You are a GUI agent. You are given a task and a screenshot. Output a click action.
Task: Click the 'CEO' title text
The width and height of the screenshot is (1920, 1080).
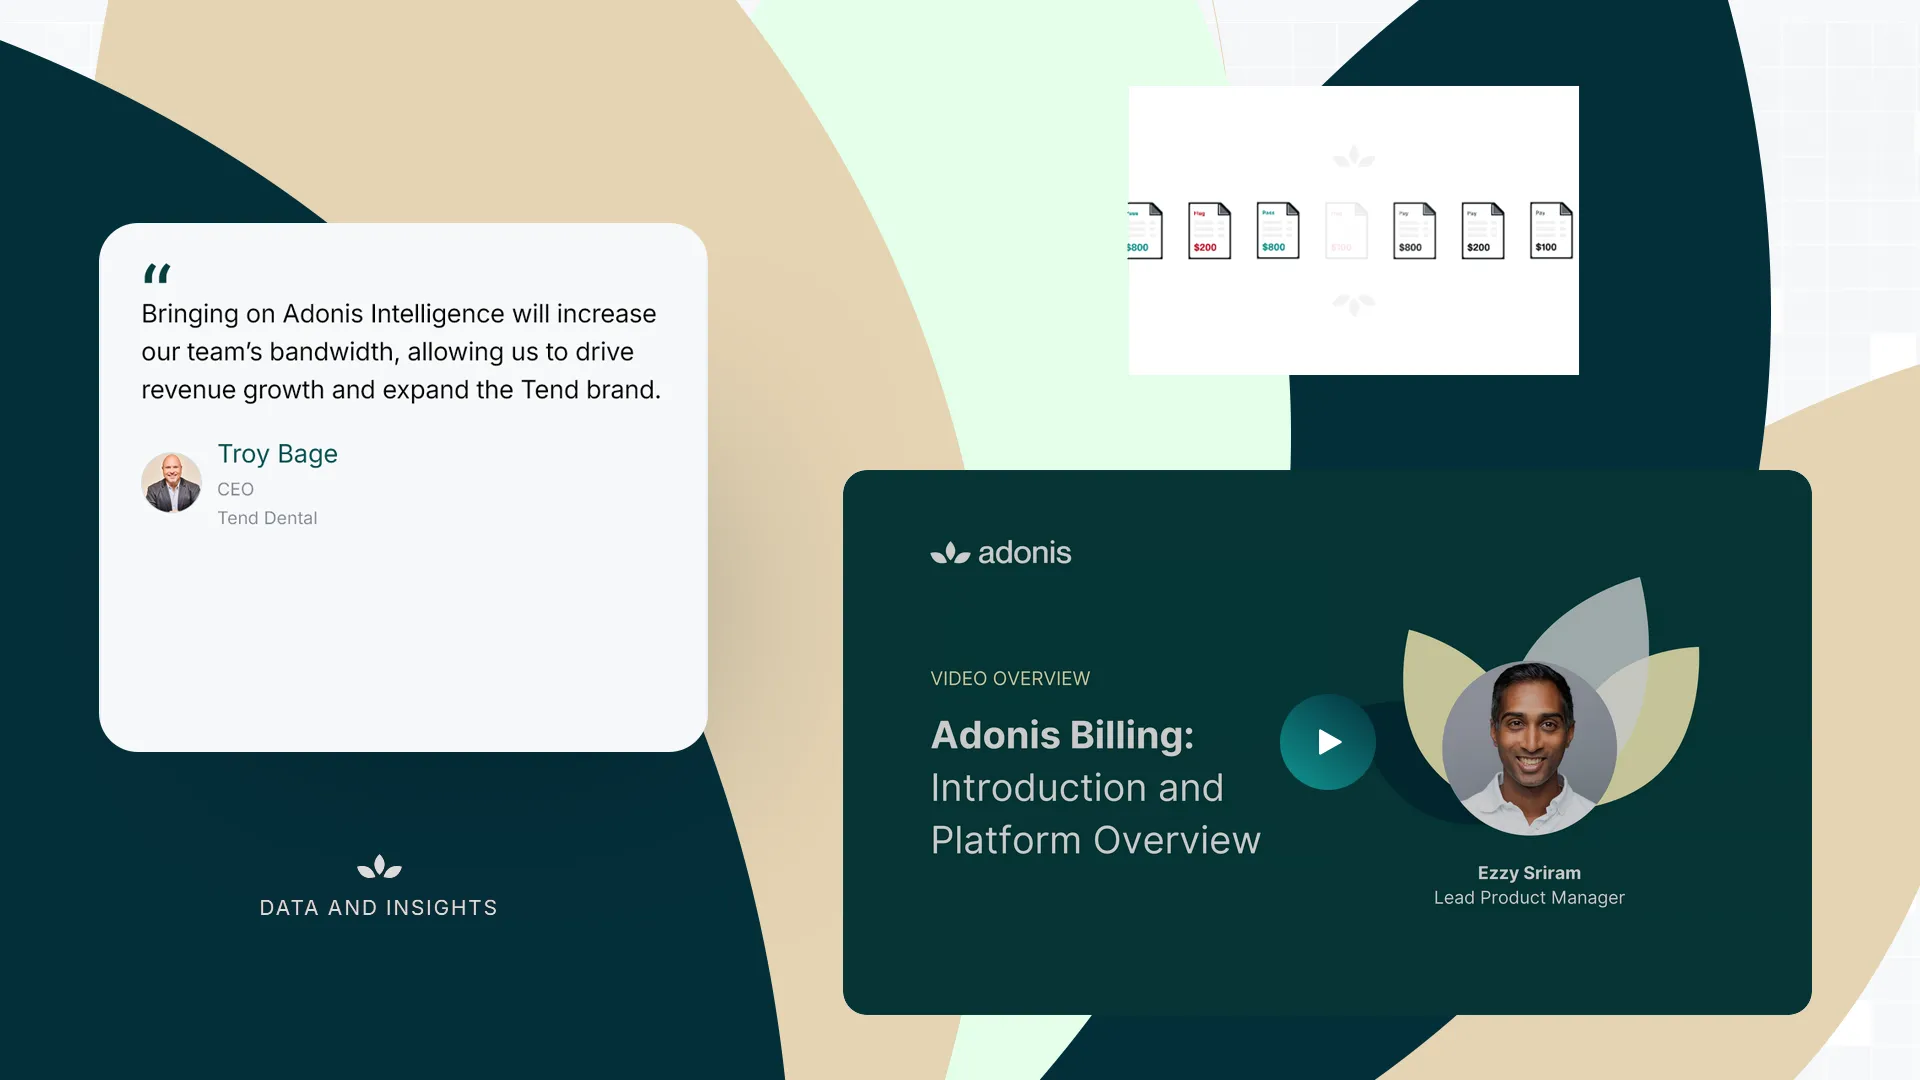point(235,489)
